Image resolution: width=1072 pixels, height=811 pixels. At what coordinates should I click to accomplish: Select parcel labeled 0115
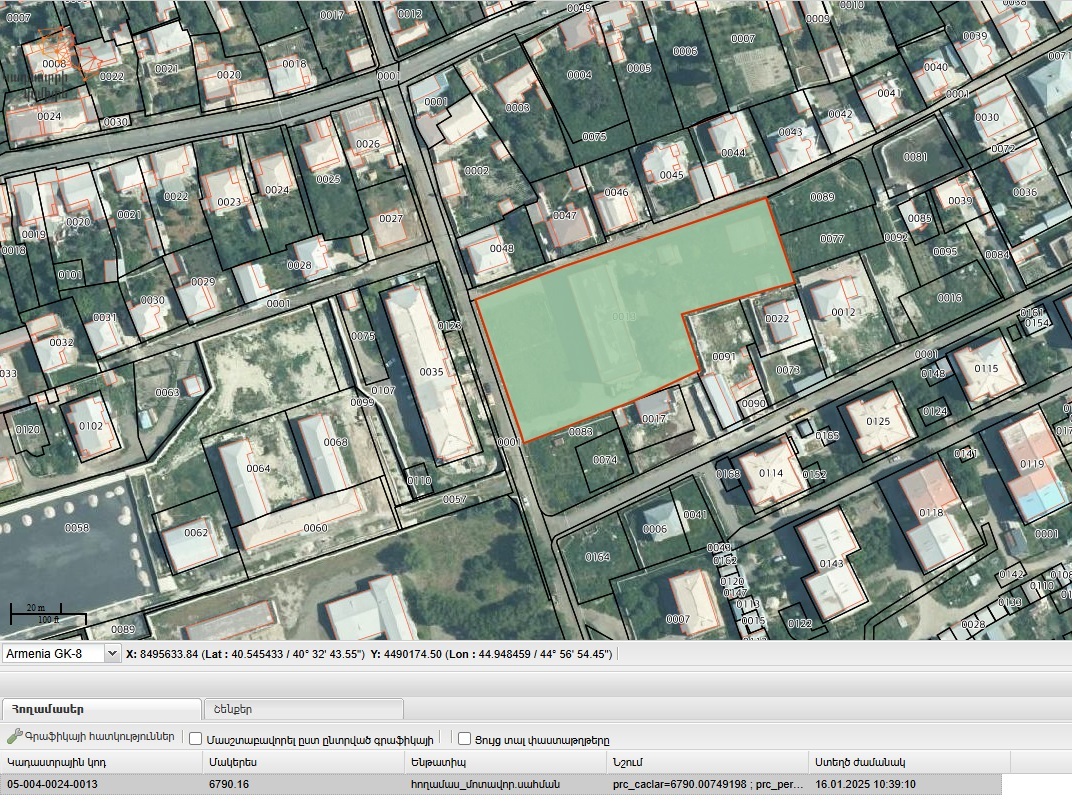point(986,369)
